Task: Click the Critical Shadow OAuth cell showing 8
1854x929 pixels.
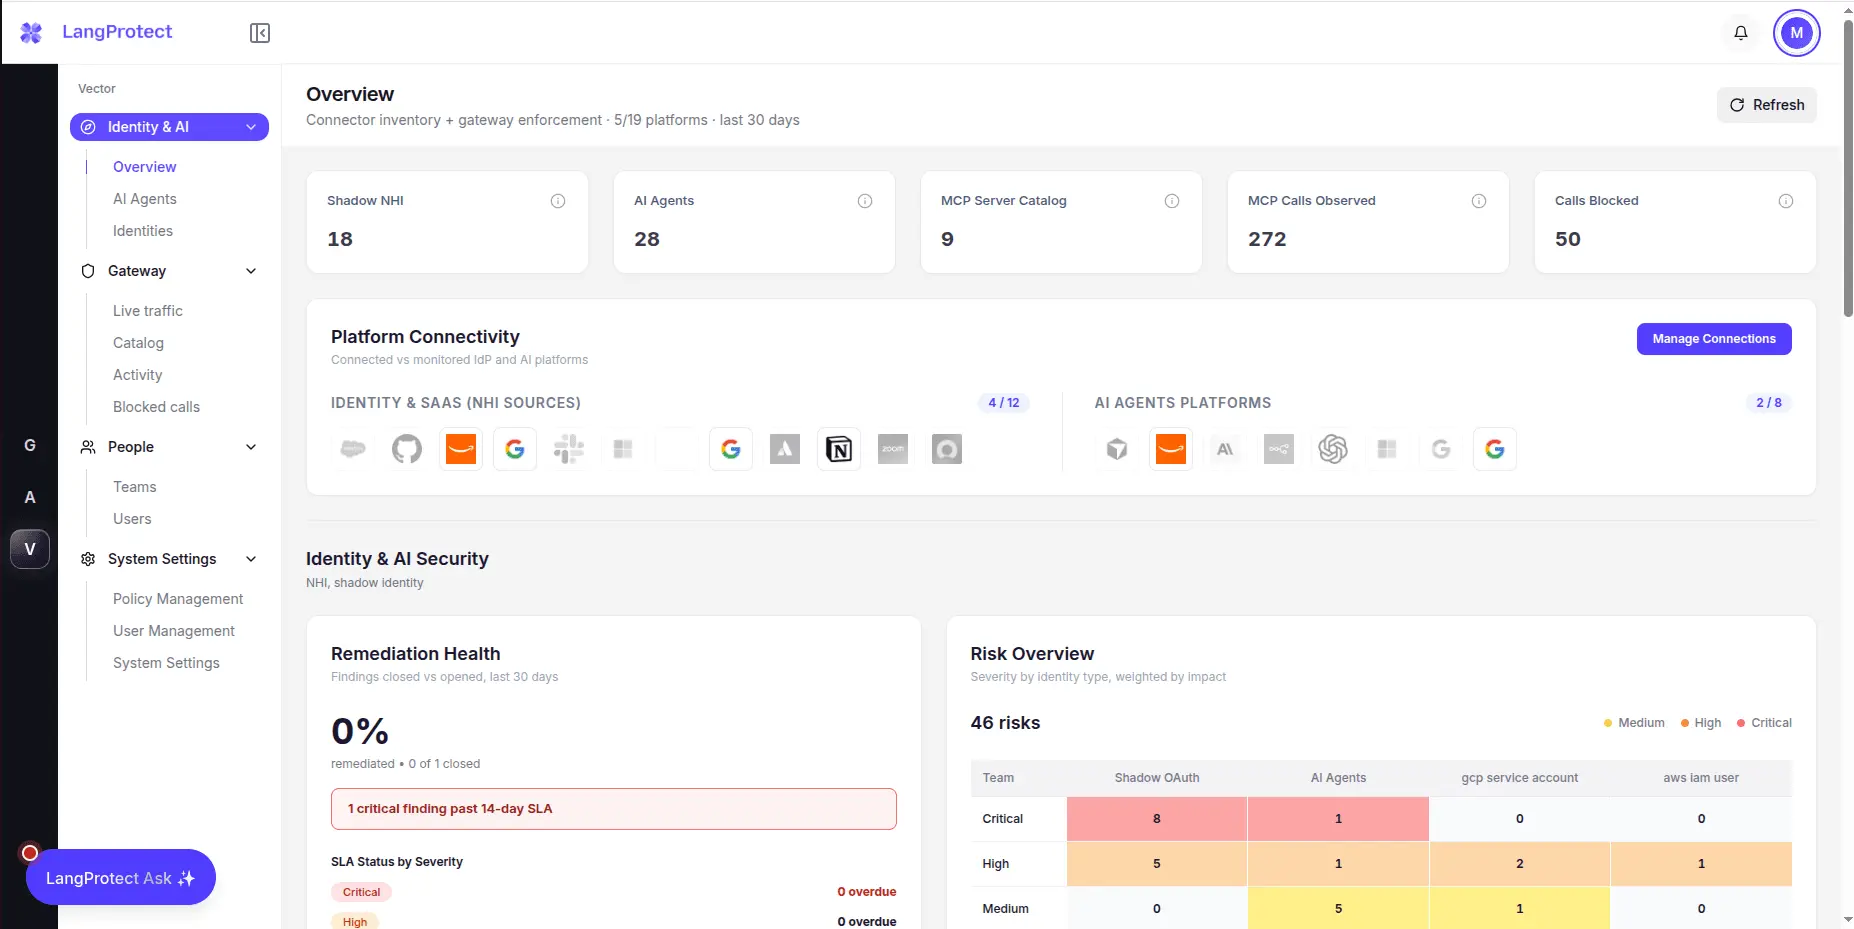Action: click(1157, 819)
